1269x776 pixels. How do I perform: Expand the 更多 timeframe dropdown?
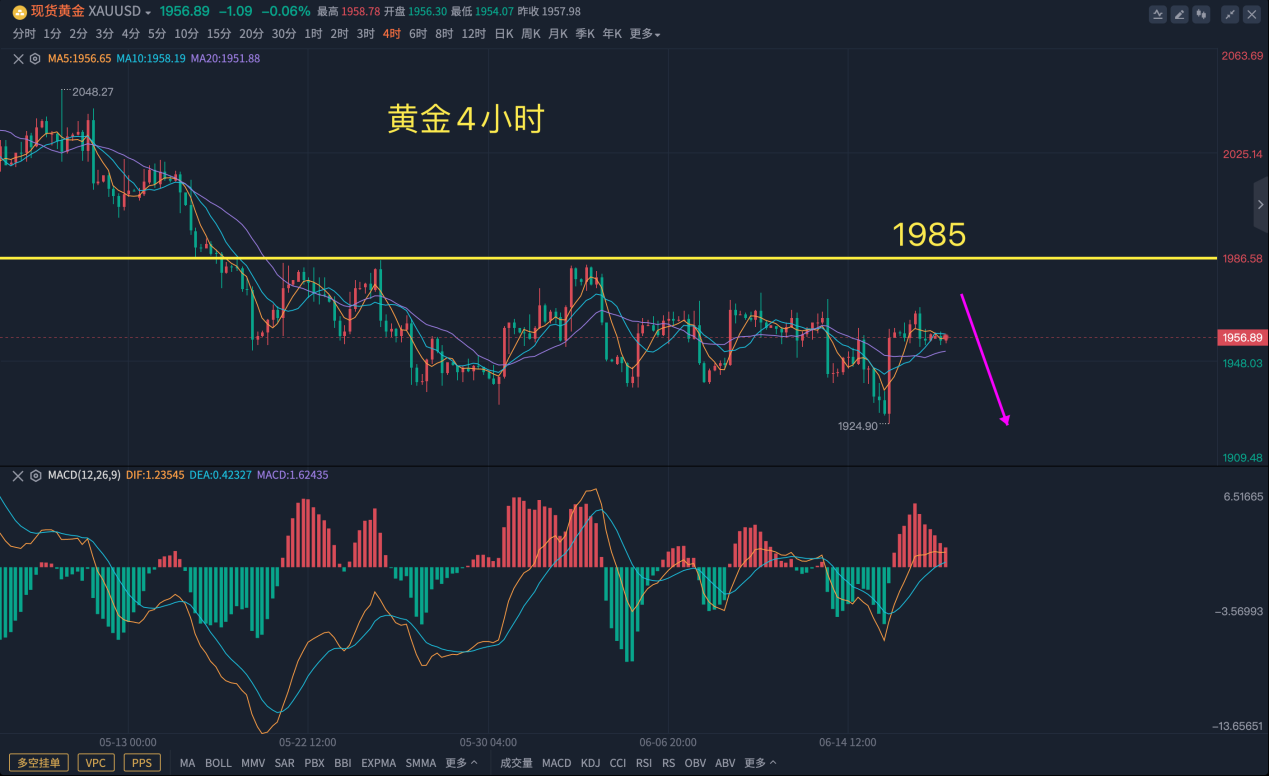(644, 34)
